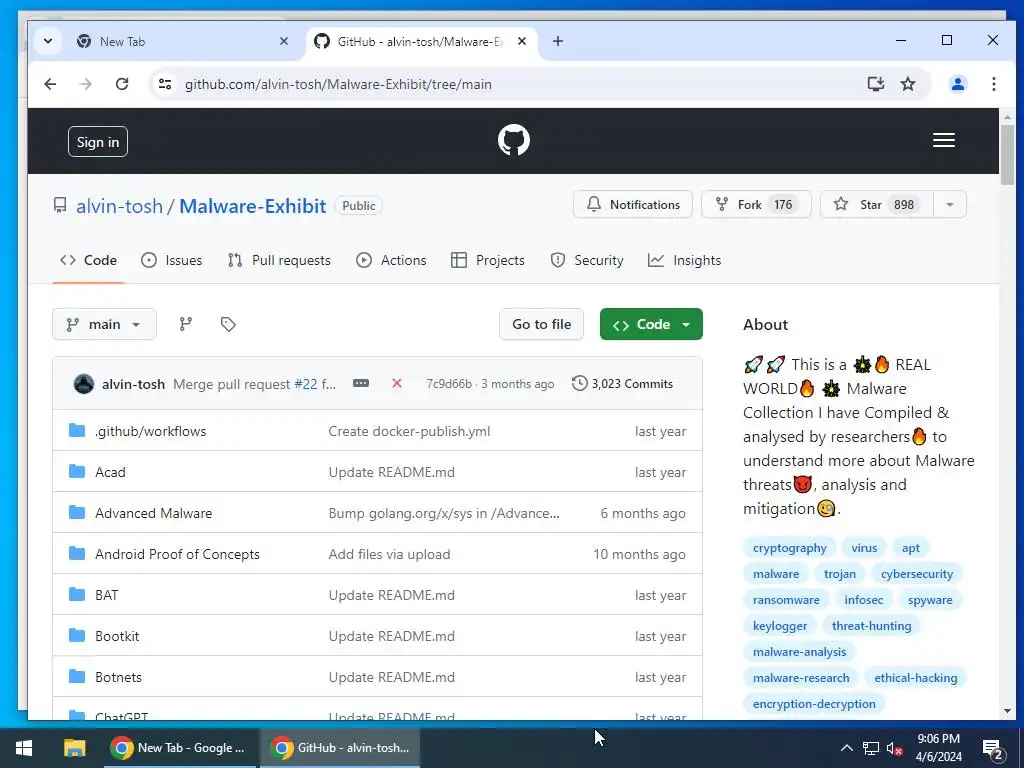Click the Sign in button
The image size is (1024, 768).
[x=98, y=142]
